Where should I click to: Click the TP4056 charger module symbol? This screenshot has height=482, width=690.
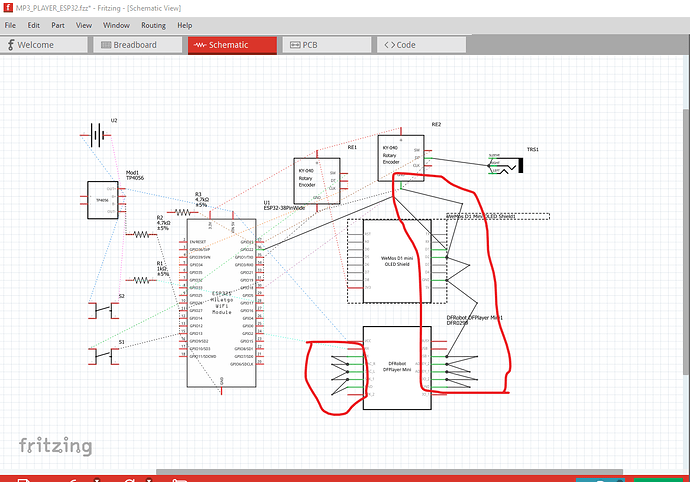pos(101,201)
